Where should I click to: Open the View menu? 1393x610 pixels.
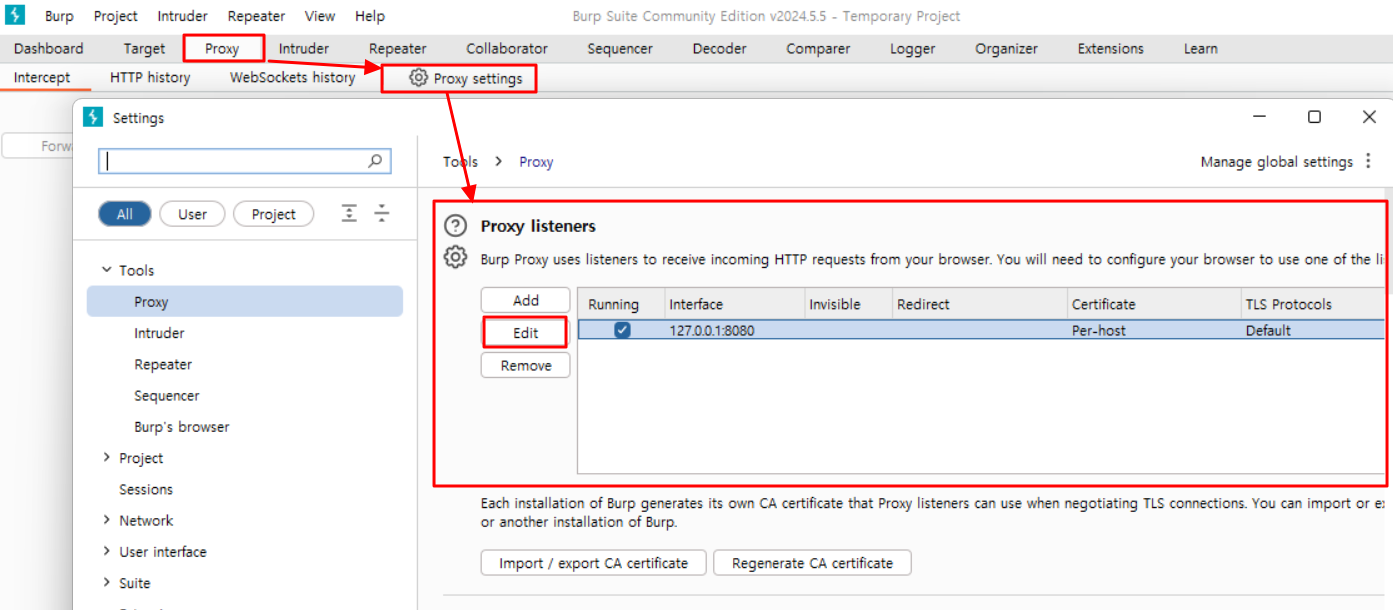tap(320, 16)
